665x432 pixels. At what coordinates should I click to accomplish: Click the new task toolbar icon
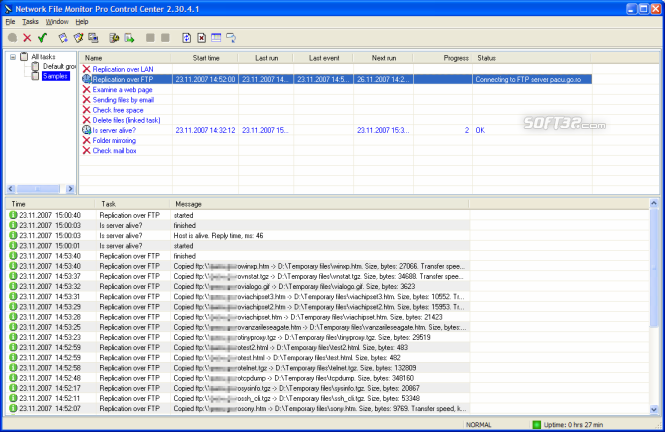pyautogui.click(x=63, y=38)
